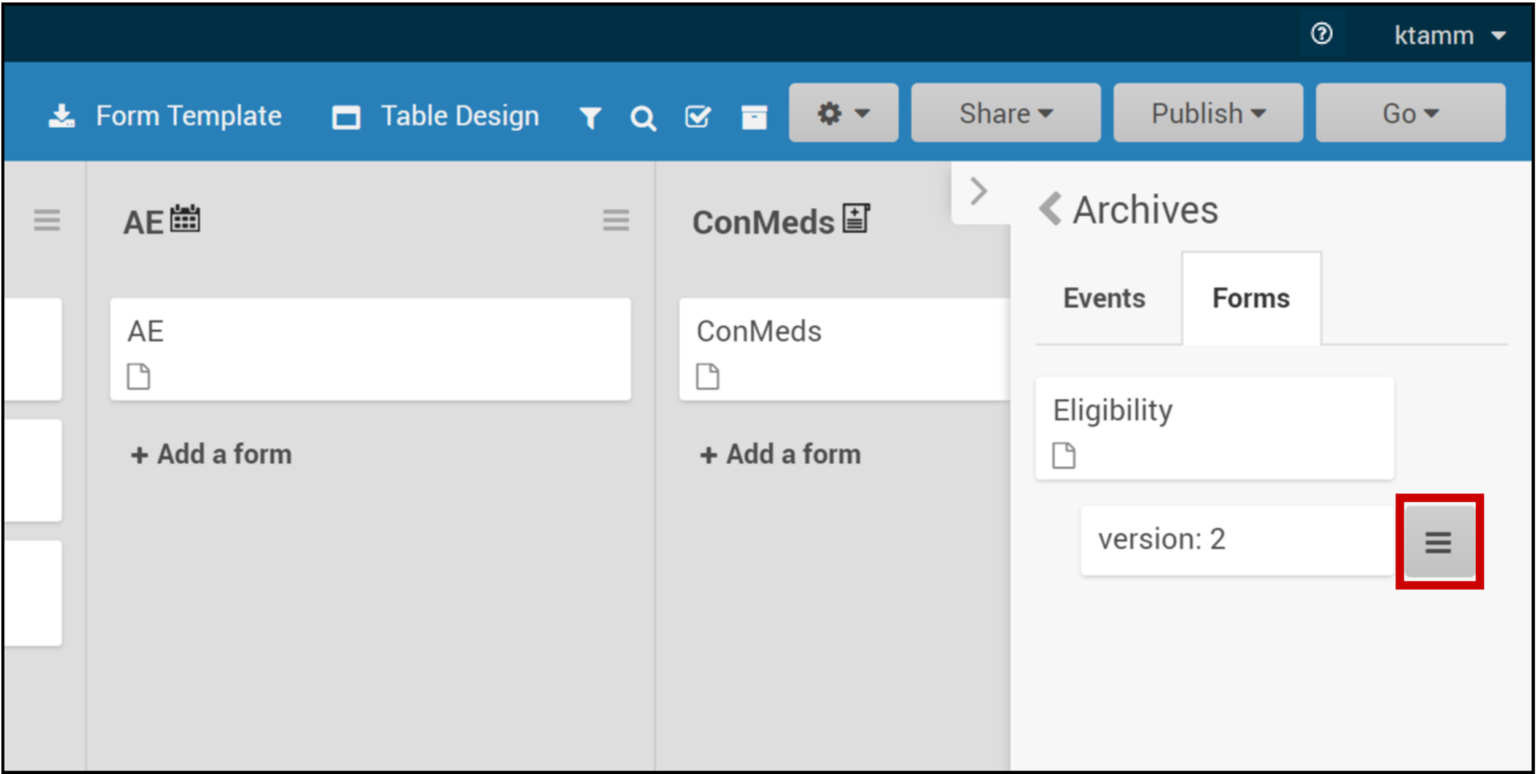Screen dimensions: 1536x774
Task: Open the AE column hamburger menu
Action: [616, 220]
